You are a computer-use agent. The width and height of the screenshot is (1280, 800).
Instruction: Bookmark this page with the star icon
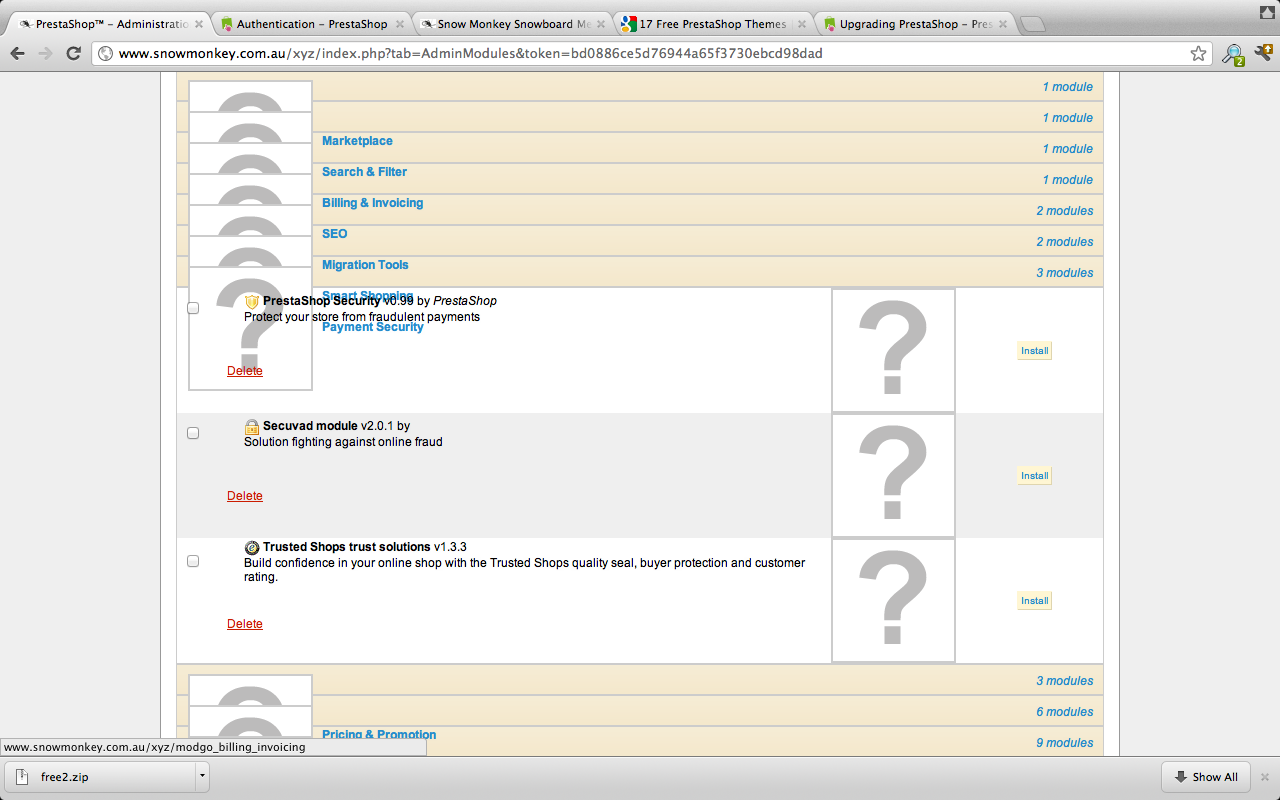pyautogui.click(x=1198, y=53)
